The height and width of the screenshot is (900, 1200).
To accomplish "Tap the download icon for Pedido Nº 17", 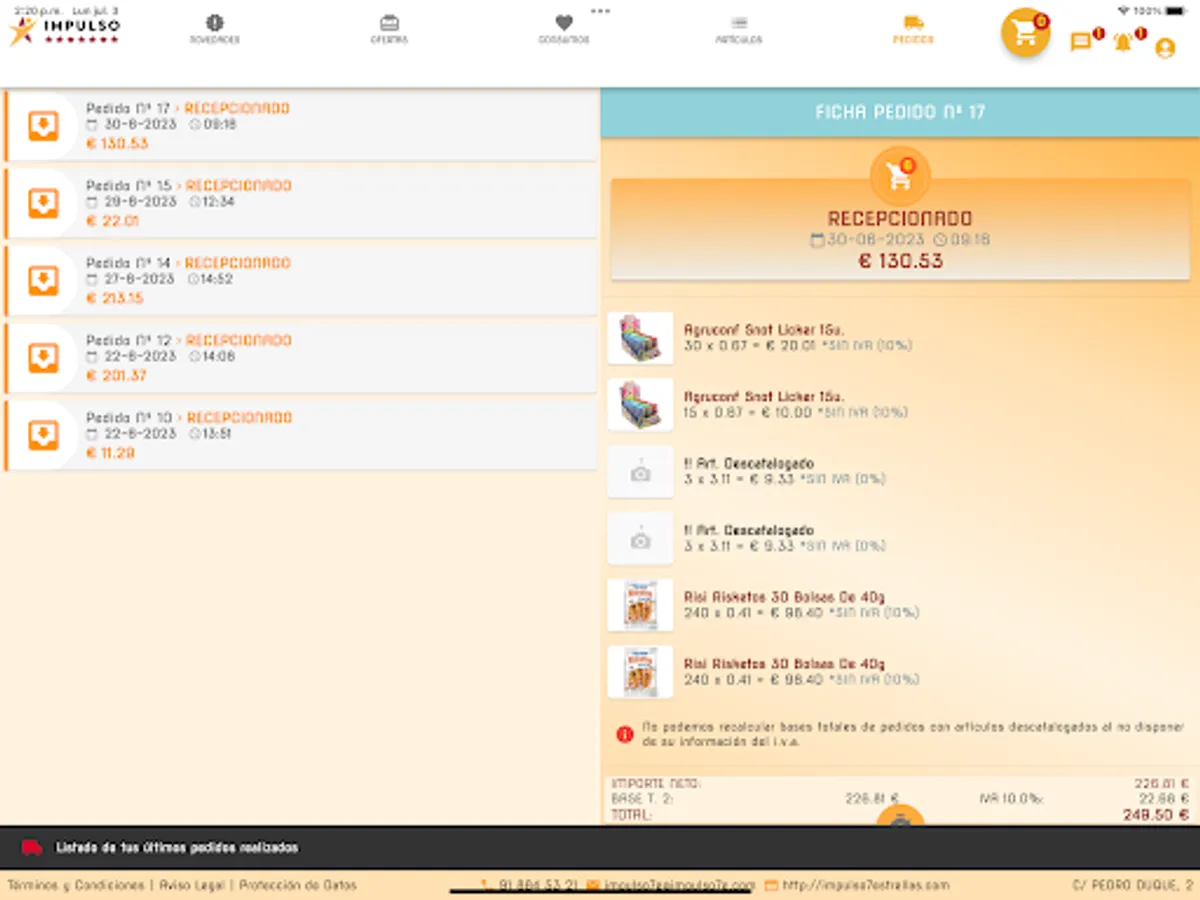I will pos(43,126).
